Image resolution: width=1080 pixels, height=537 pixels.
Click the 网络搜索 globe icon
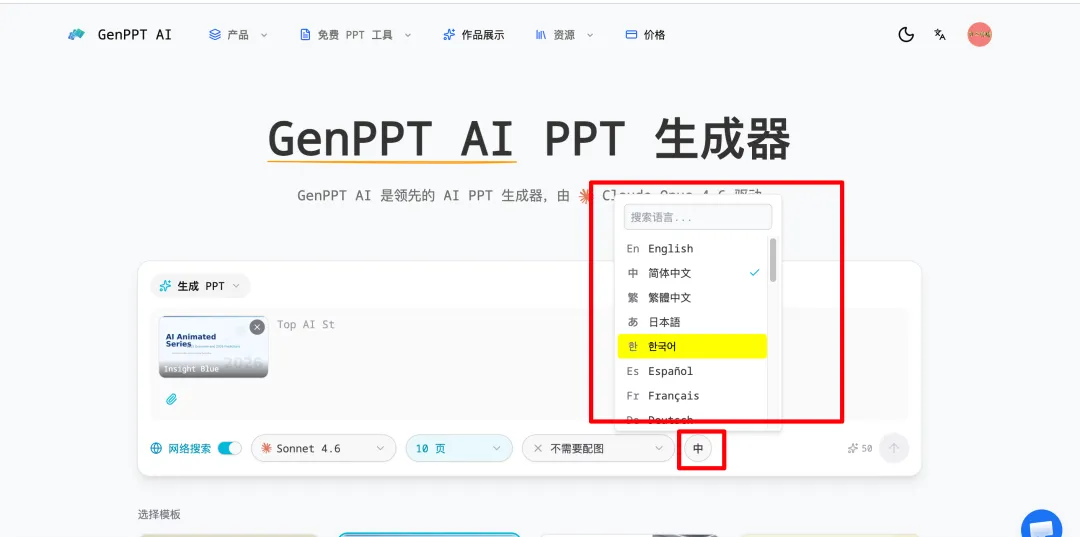156,448
